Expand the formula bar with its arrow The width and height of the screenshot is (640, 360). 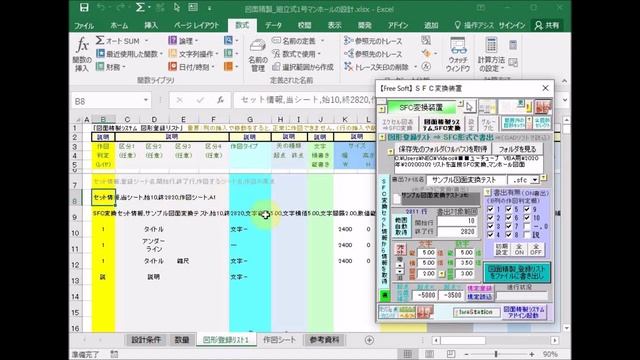(565, 100)
